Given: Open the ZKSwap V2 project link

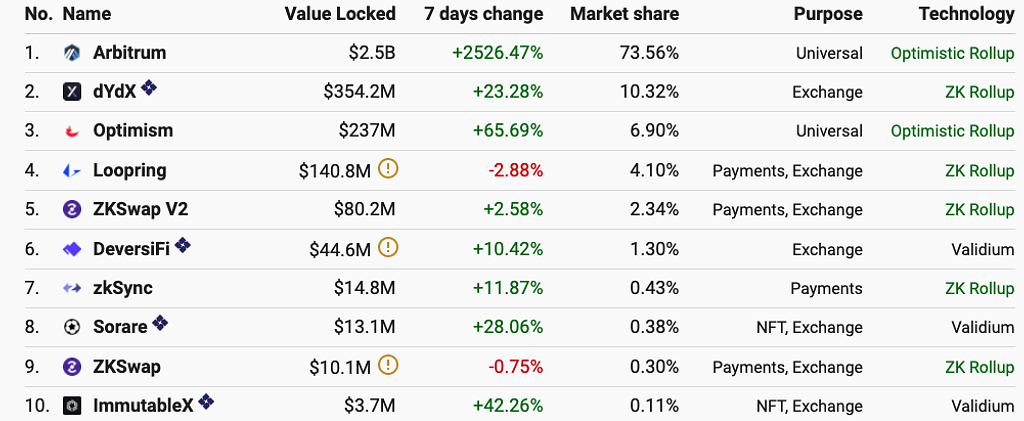Looking at the screenshot, I should pyautogui.click(x=140, y=210).
